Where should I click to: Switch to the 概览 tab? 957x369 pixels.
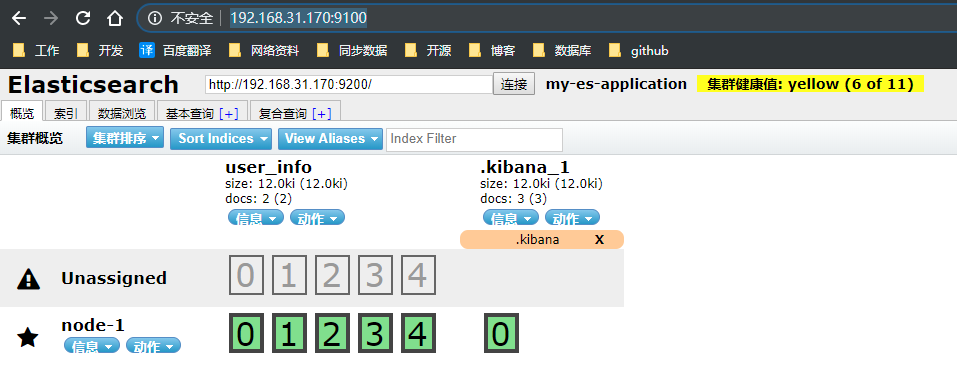click(x=23, y=113)
